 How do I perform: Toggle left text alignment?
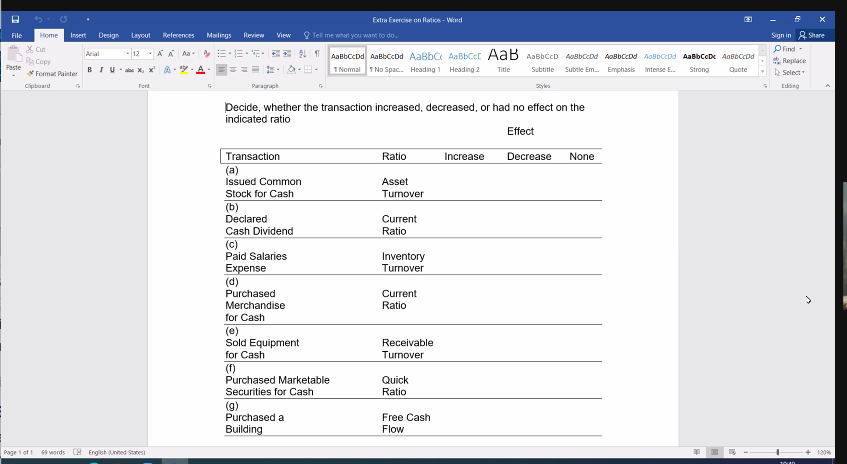point(221,70)
